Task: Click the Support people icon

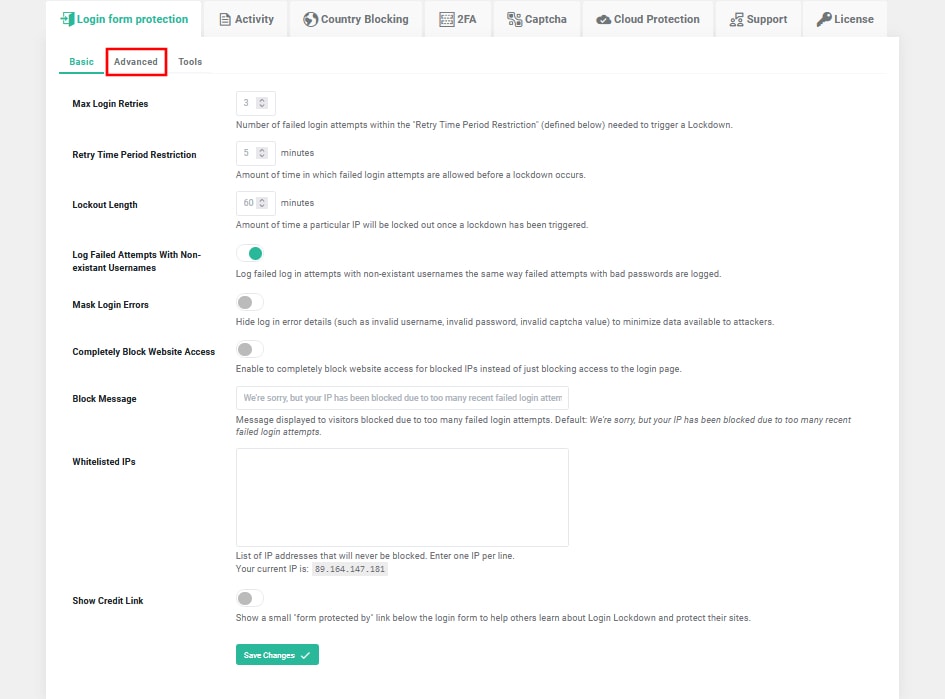Action: 736,20
